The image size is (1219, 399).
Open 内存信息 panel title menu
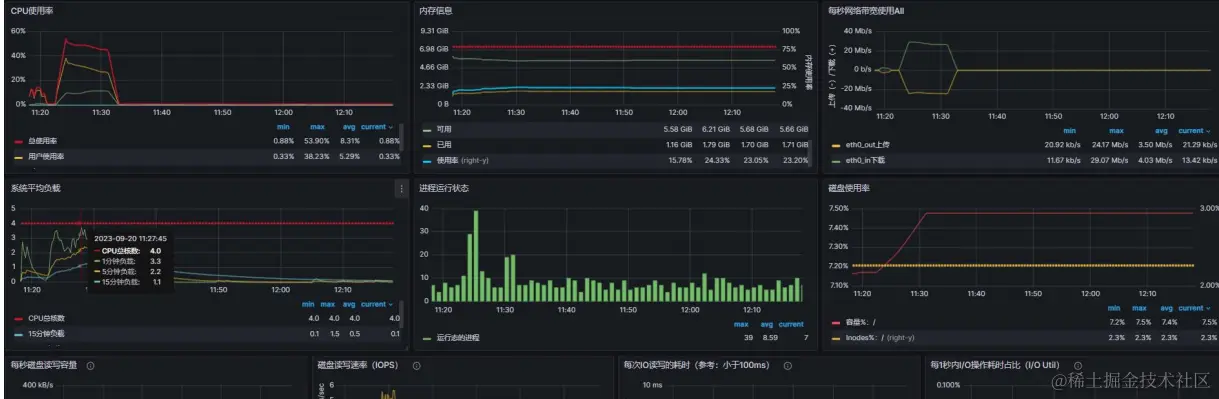tap(435, 10)
